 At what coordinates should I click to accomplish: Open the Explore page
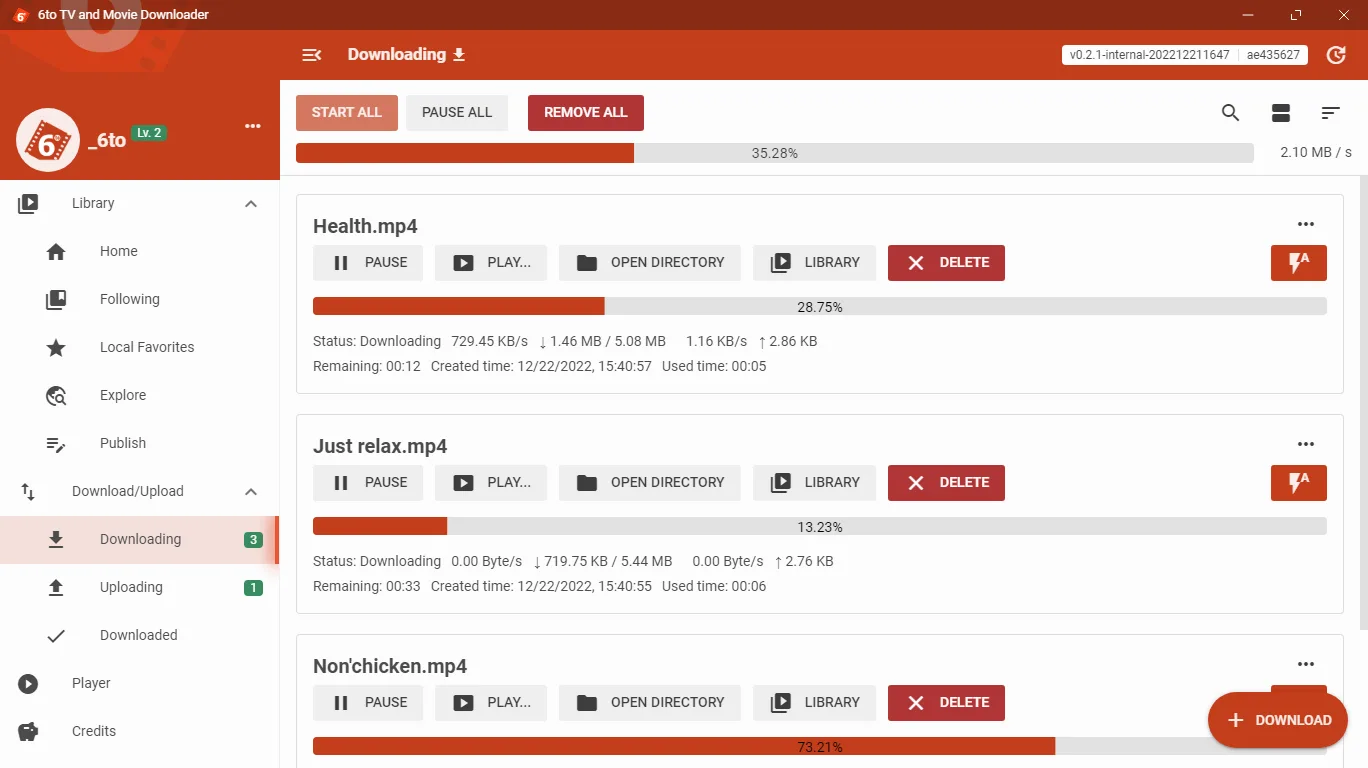click(x=140, y=396)
